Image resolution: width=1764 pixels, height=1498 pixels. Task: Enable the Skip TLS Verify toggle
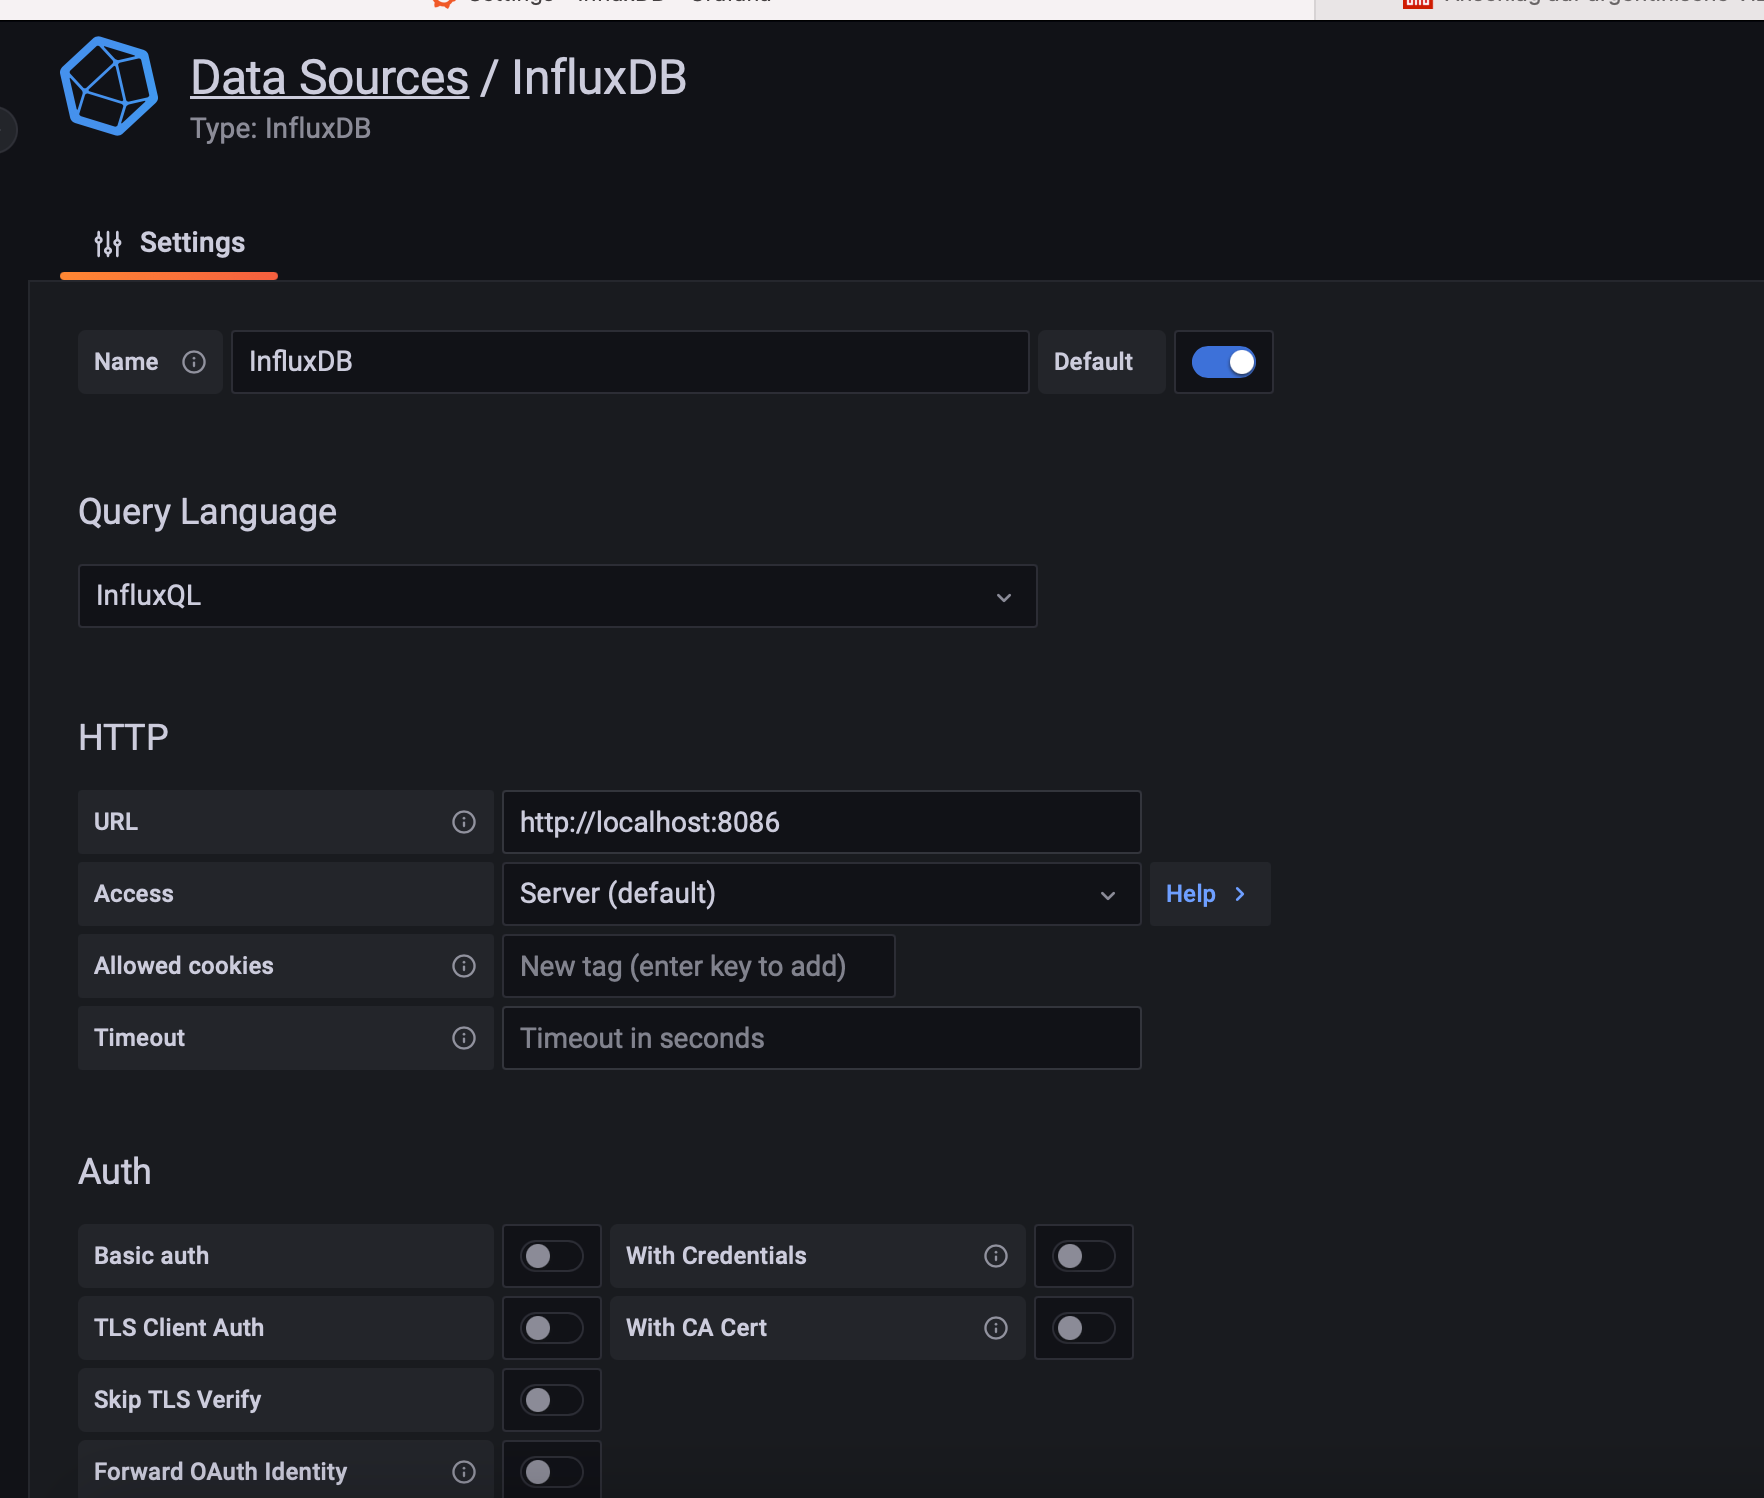tap(552, 1400)
